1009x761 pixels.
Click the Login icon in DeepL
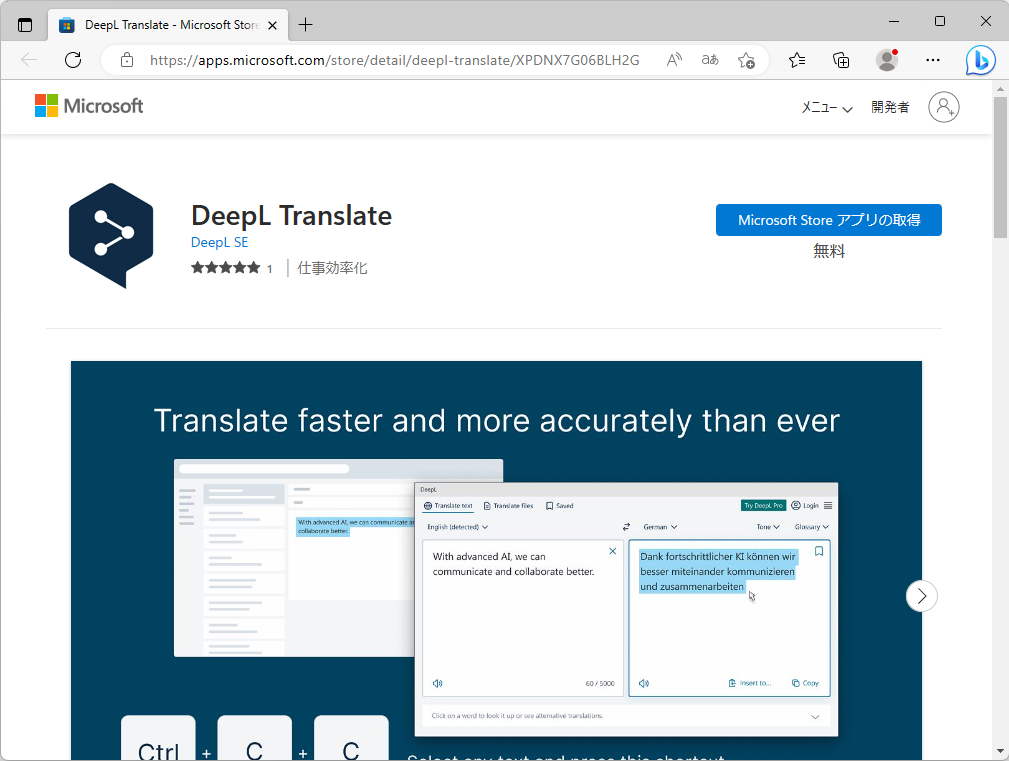point(806,505)
